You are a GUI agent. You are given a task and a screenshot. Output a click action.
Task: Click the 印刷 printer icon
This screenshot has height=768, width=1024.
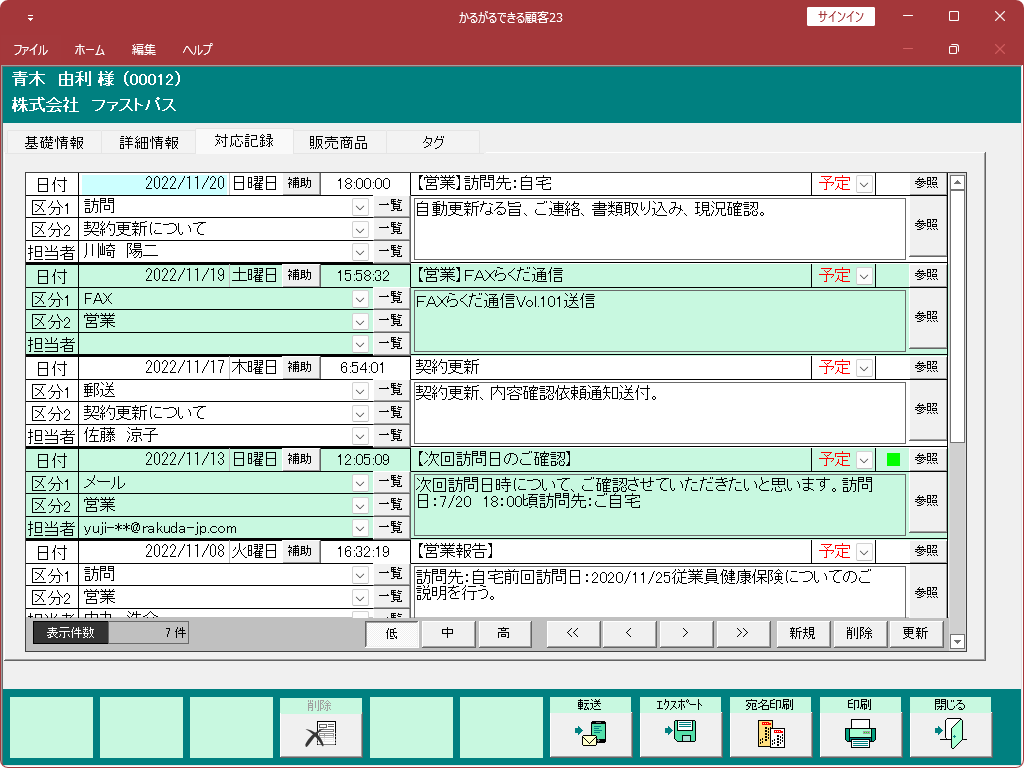(x=860, y=734)
